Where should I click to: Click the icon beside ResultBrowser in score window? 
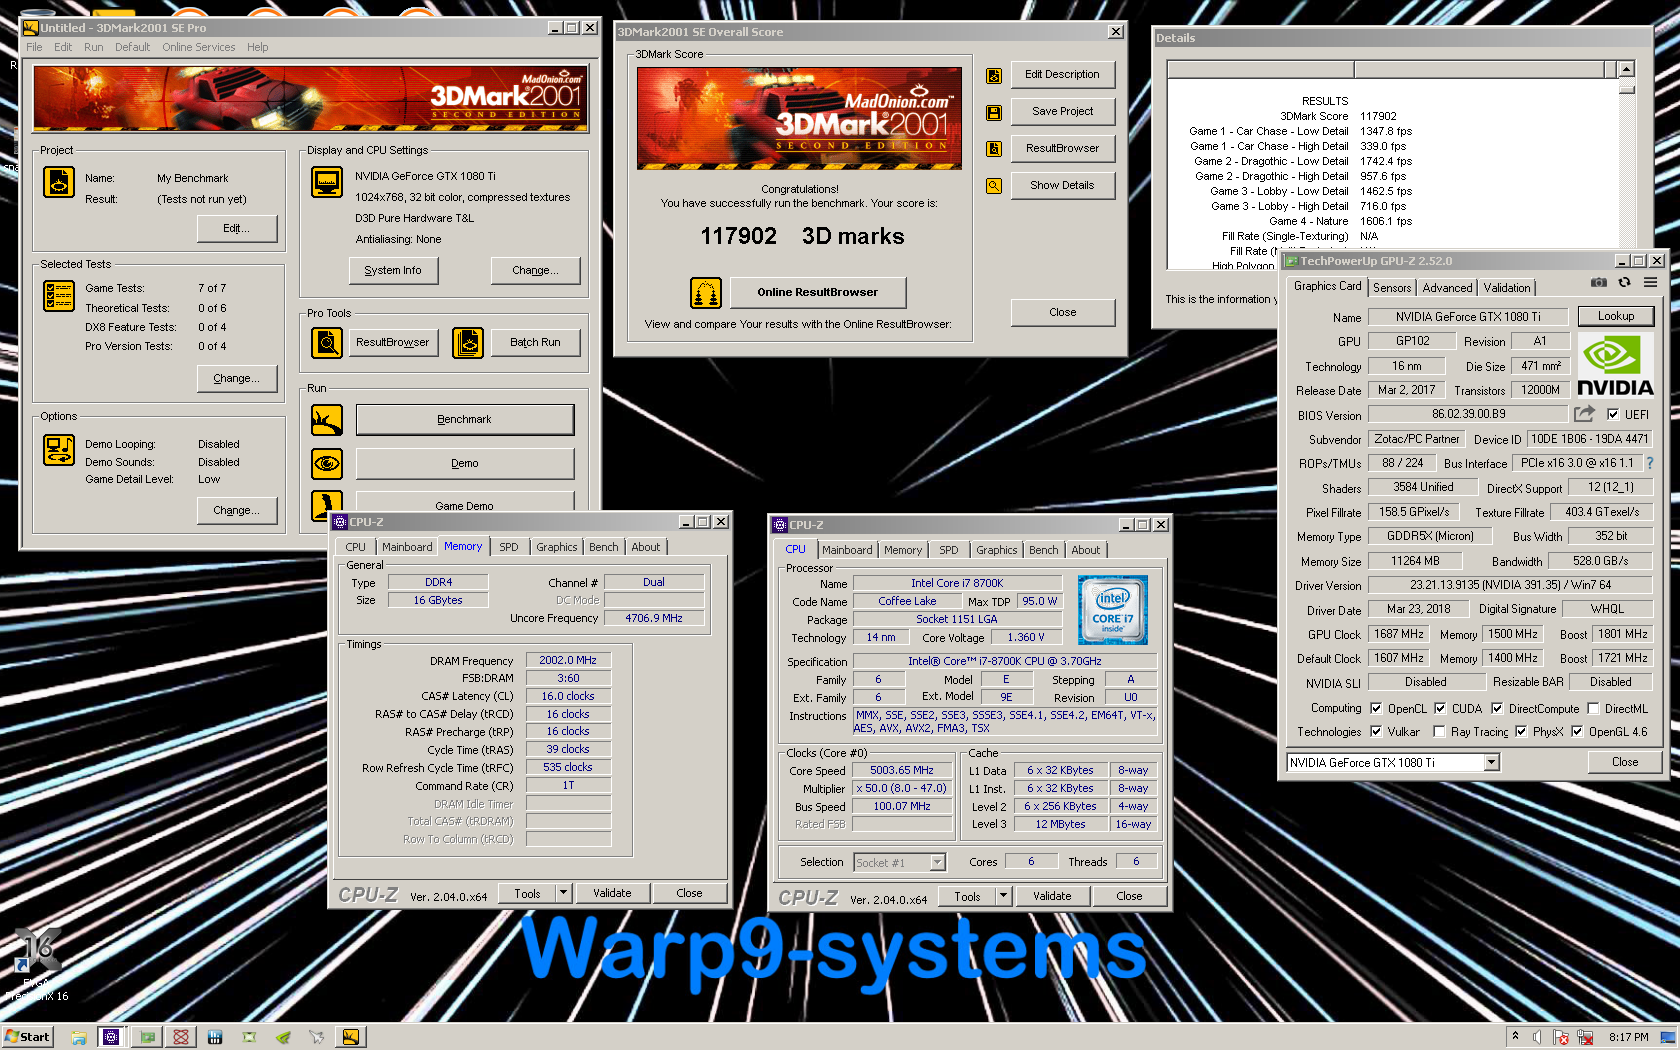(994, 149)
